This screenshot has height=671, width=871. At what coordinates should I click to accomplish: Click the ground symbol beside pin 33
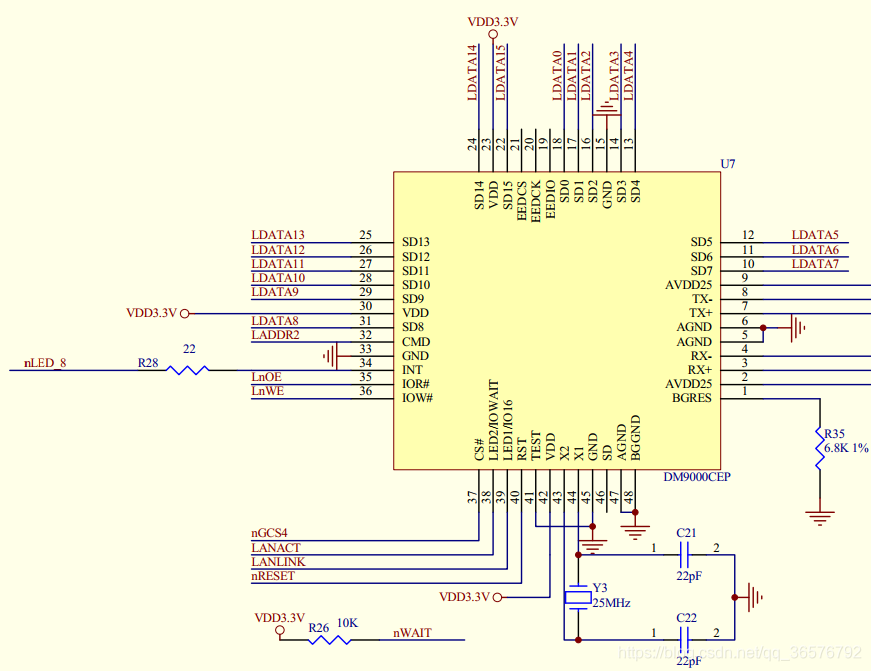click(330, 355)
